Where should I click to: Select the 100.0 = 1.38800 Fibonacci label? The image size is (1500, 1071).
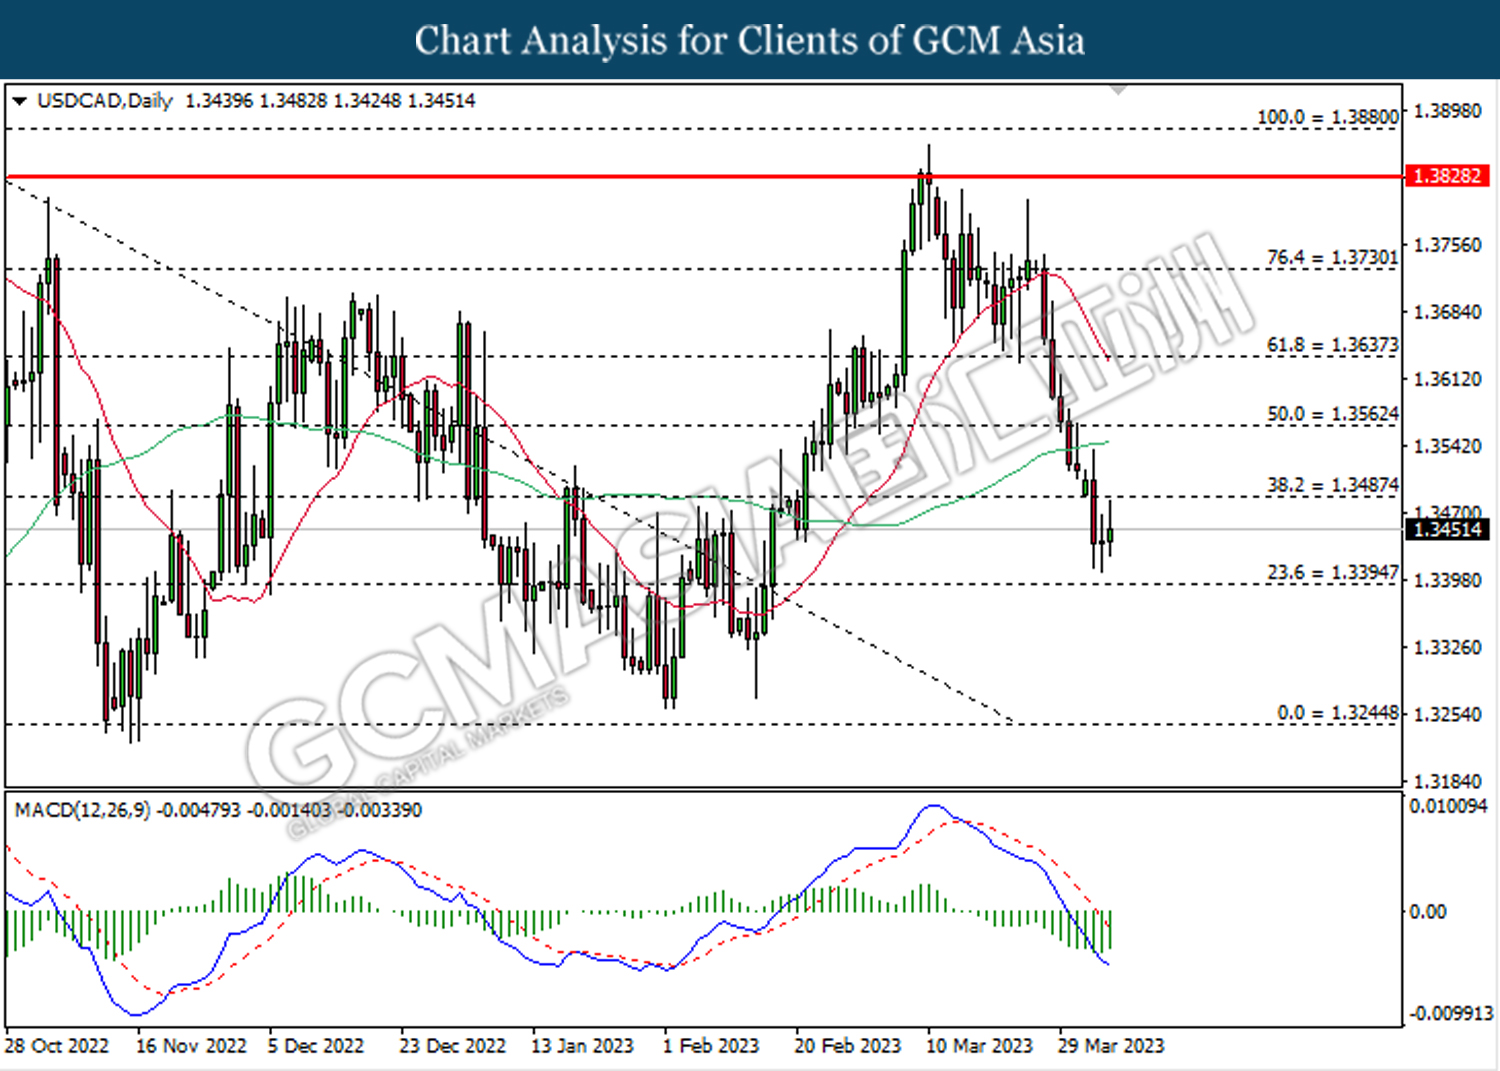point(1327,117)
